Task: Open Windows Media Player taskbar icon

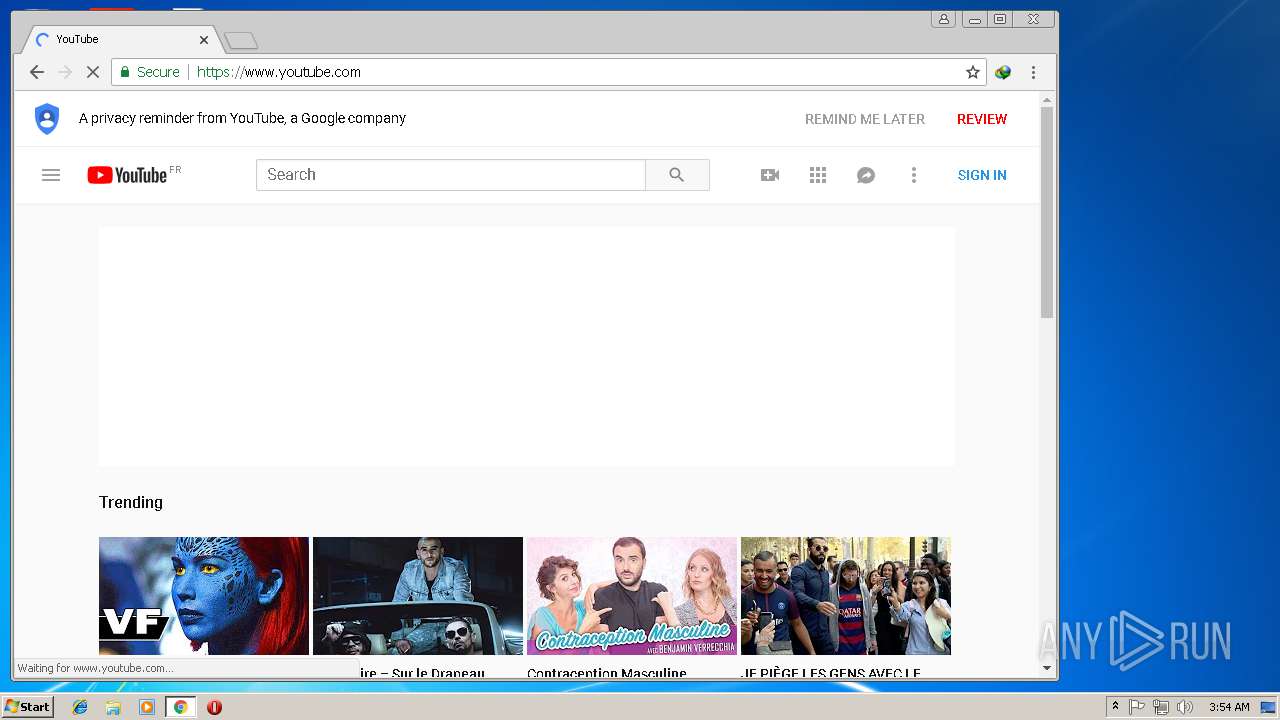Action: pyautogui.click(x=147, y=707)
